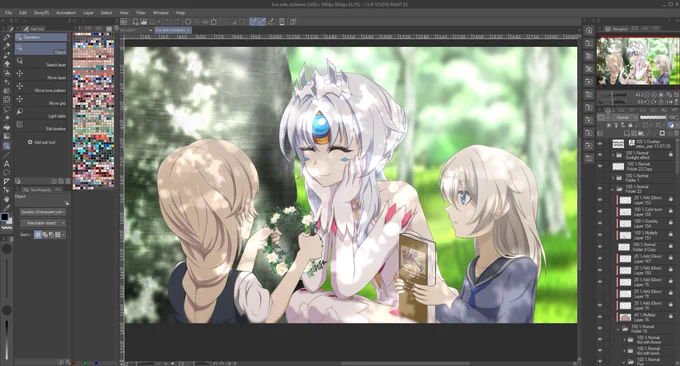Click the trash icon to delete layer
This screenshot has height=366, width=680.
(676, 133)
